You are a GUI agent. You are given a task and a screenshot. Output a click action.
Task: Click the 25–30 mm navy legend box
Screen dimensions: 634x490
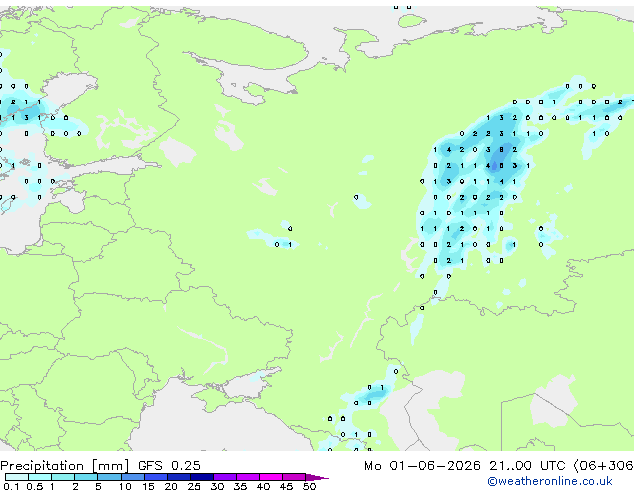(202, 477)
